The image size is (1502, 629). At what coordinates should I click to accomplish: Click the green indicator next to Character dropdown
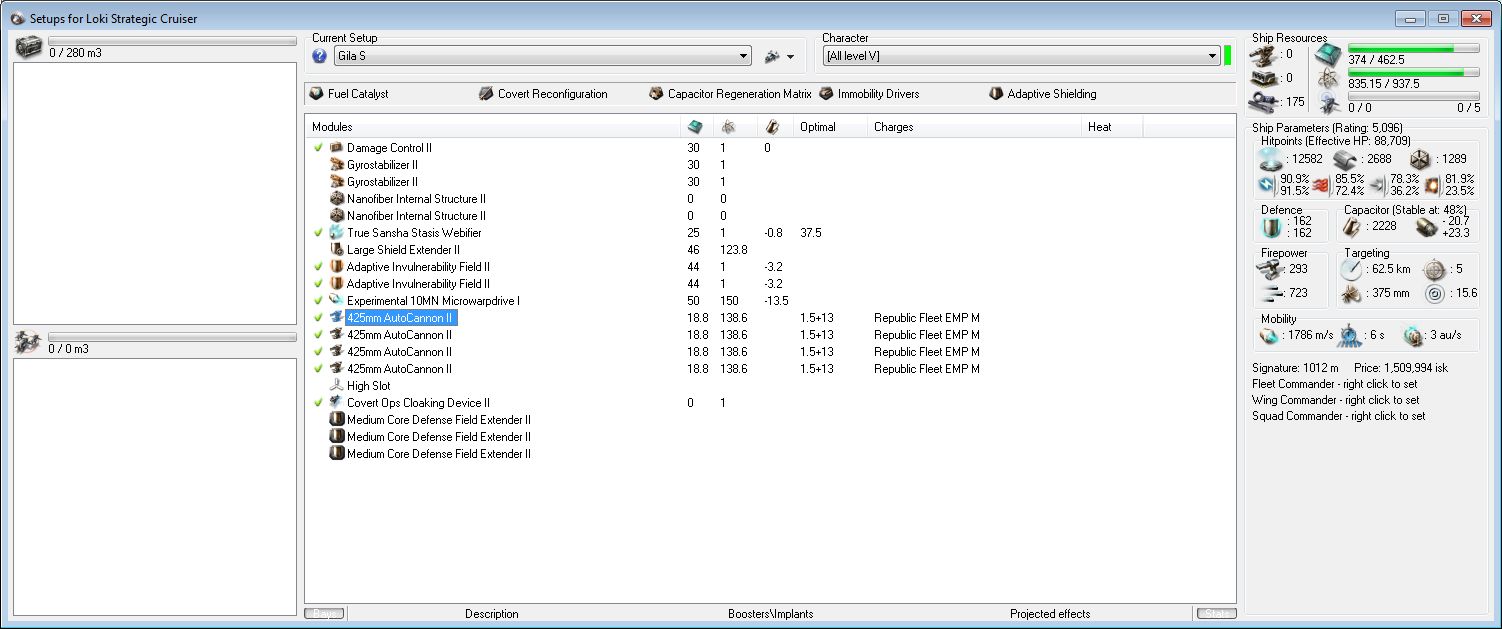(x=1228, y=56)
